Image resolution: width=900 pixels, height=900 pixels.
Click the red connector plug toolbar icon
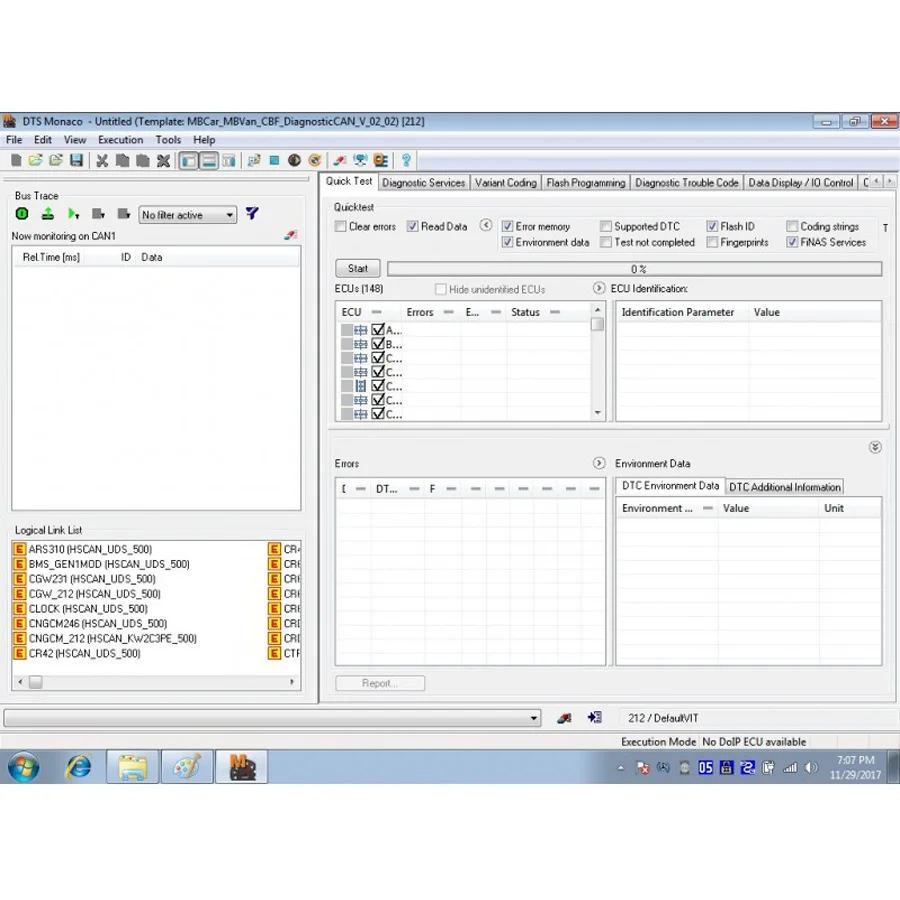tap(340, 161)
